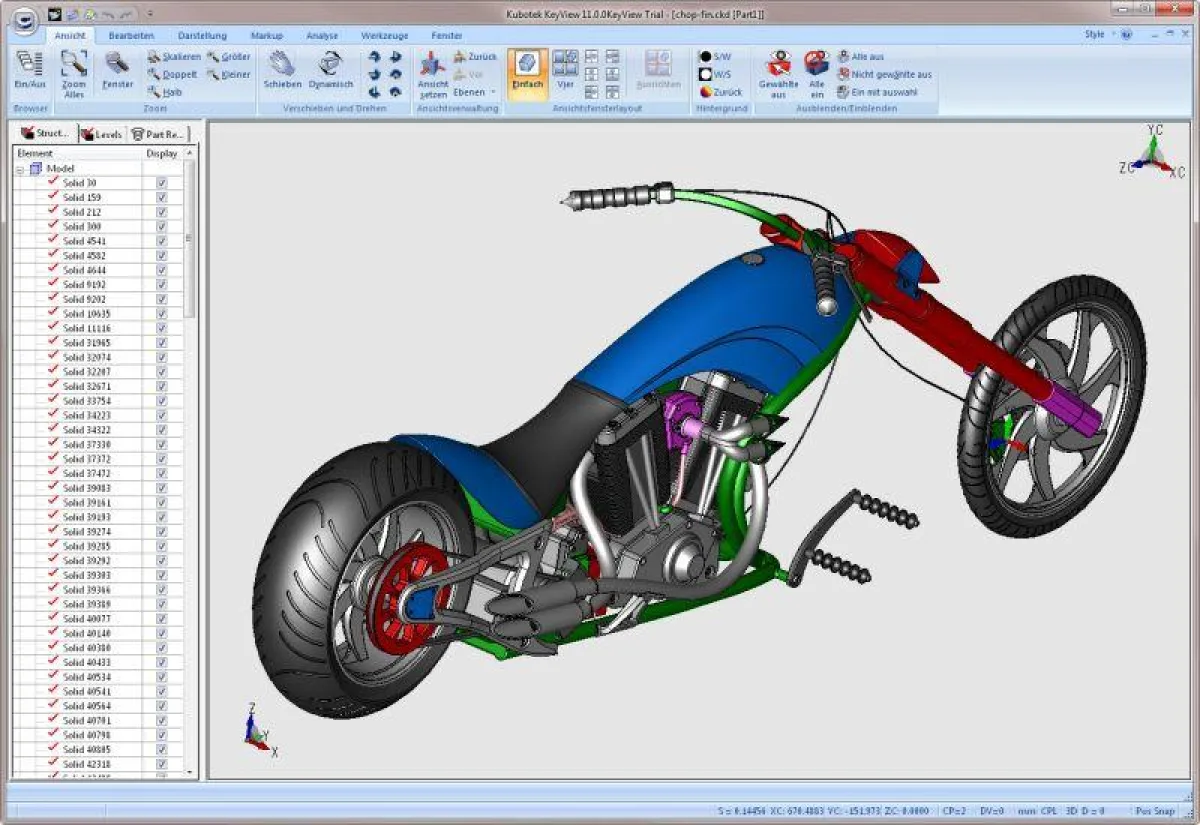Toggle Display checkbox for Solid 212
1200x825 pixels.
coord(161,212)
